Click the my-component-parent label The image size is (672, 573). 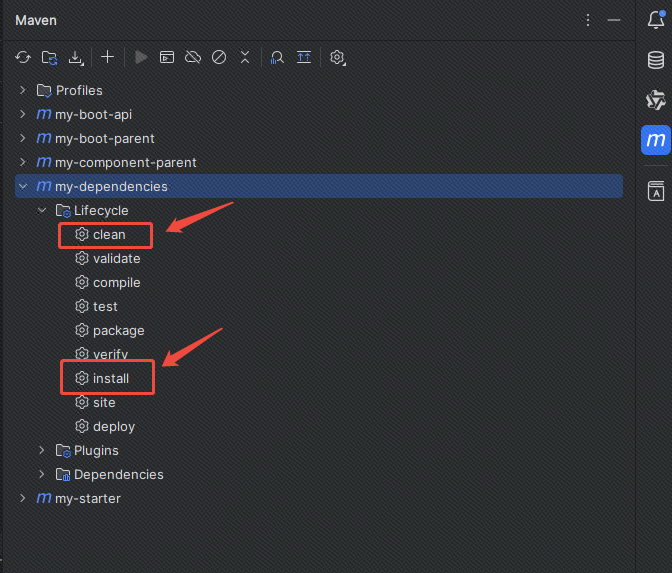click(x=126, y=162)
